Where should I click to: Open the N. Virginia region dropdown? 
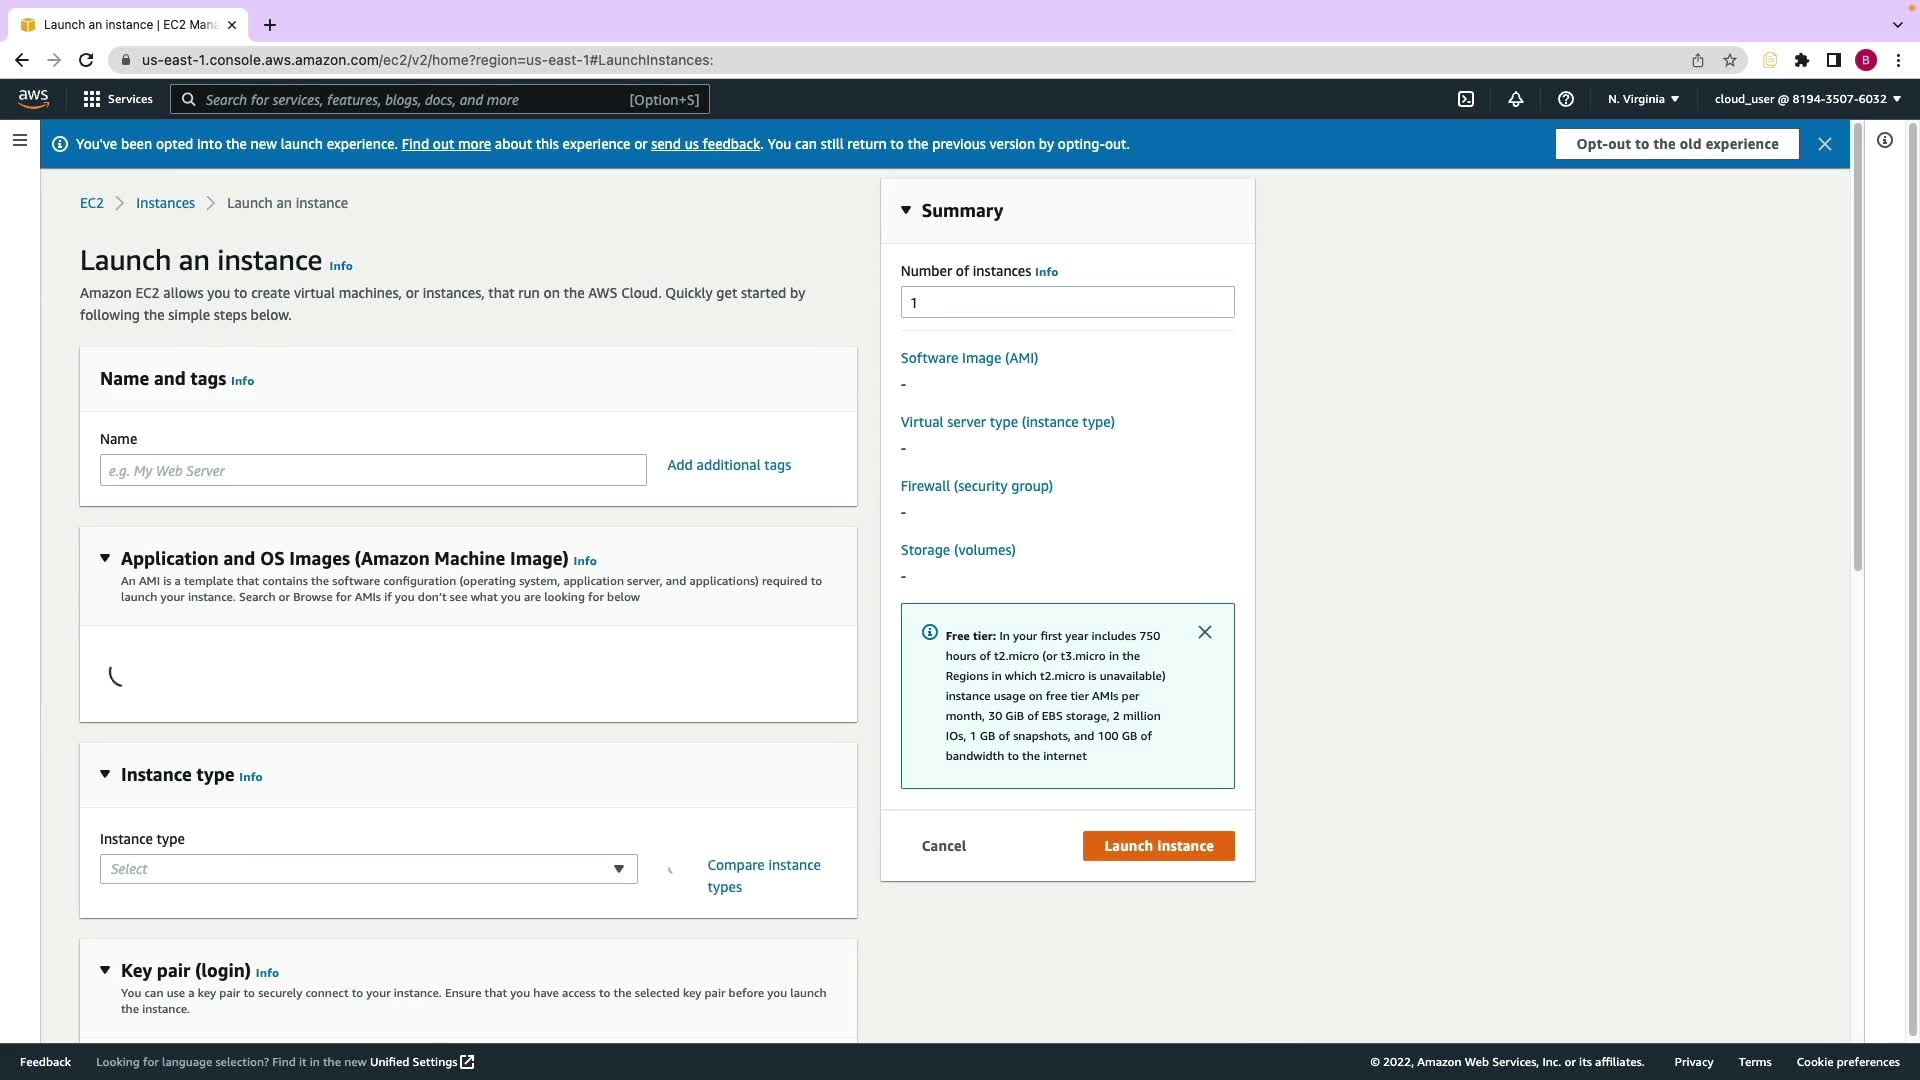coord(1643,99)
